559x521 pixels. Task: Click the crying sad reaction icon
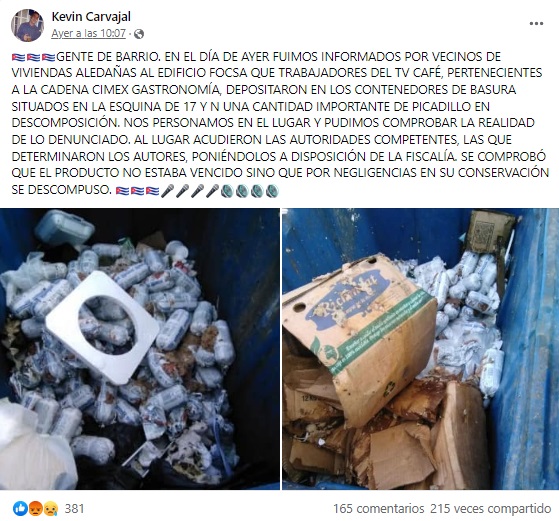(51, 509)
